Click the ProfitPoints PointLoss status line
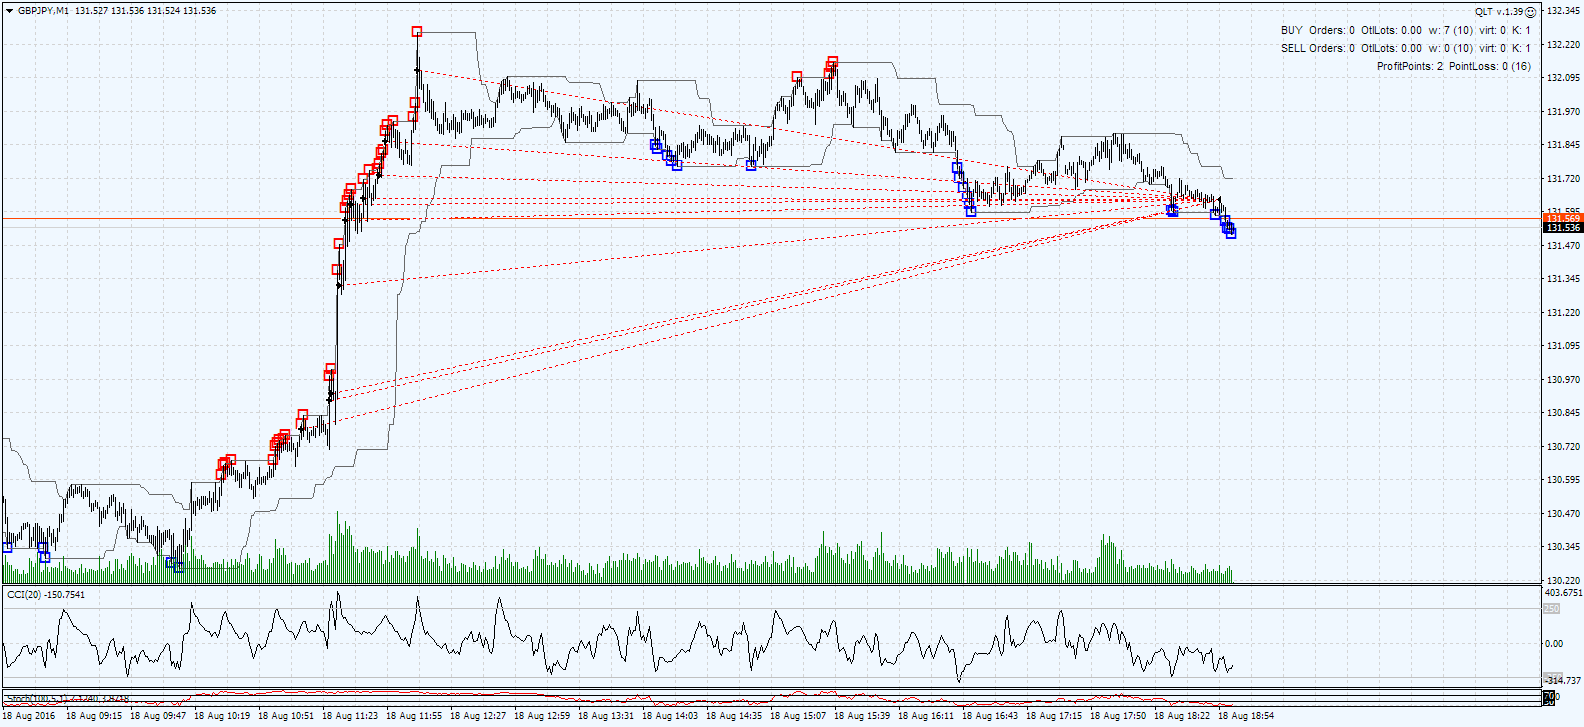This screenshot has height=727, width=1584. click(x=1454, y=66)
